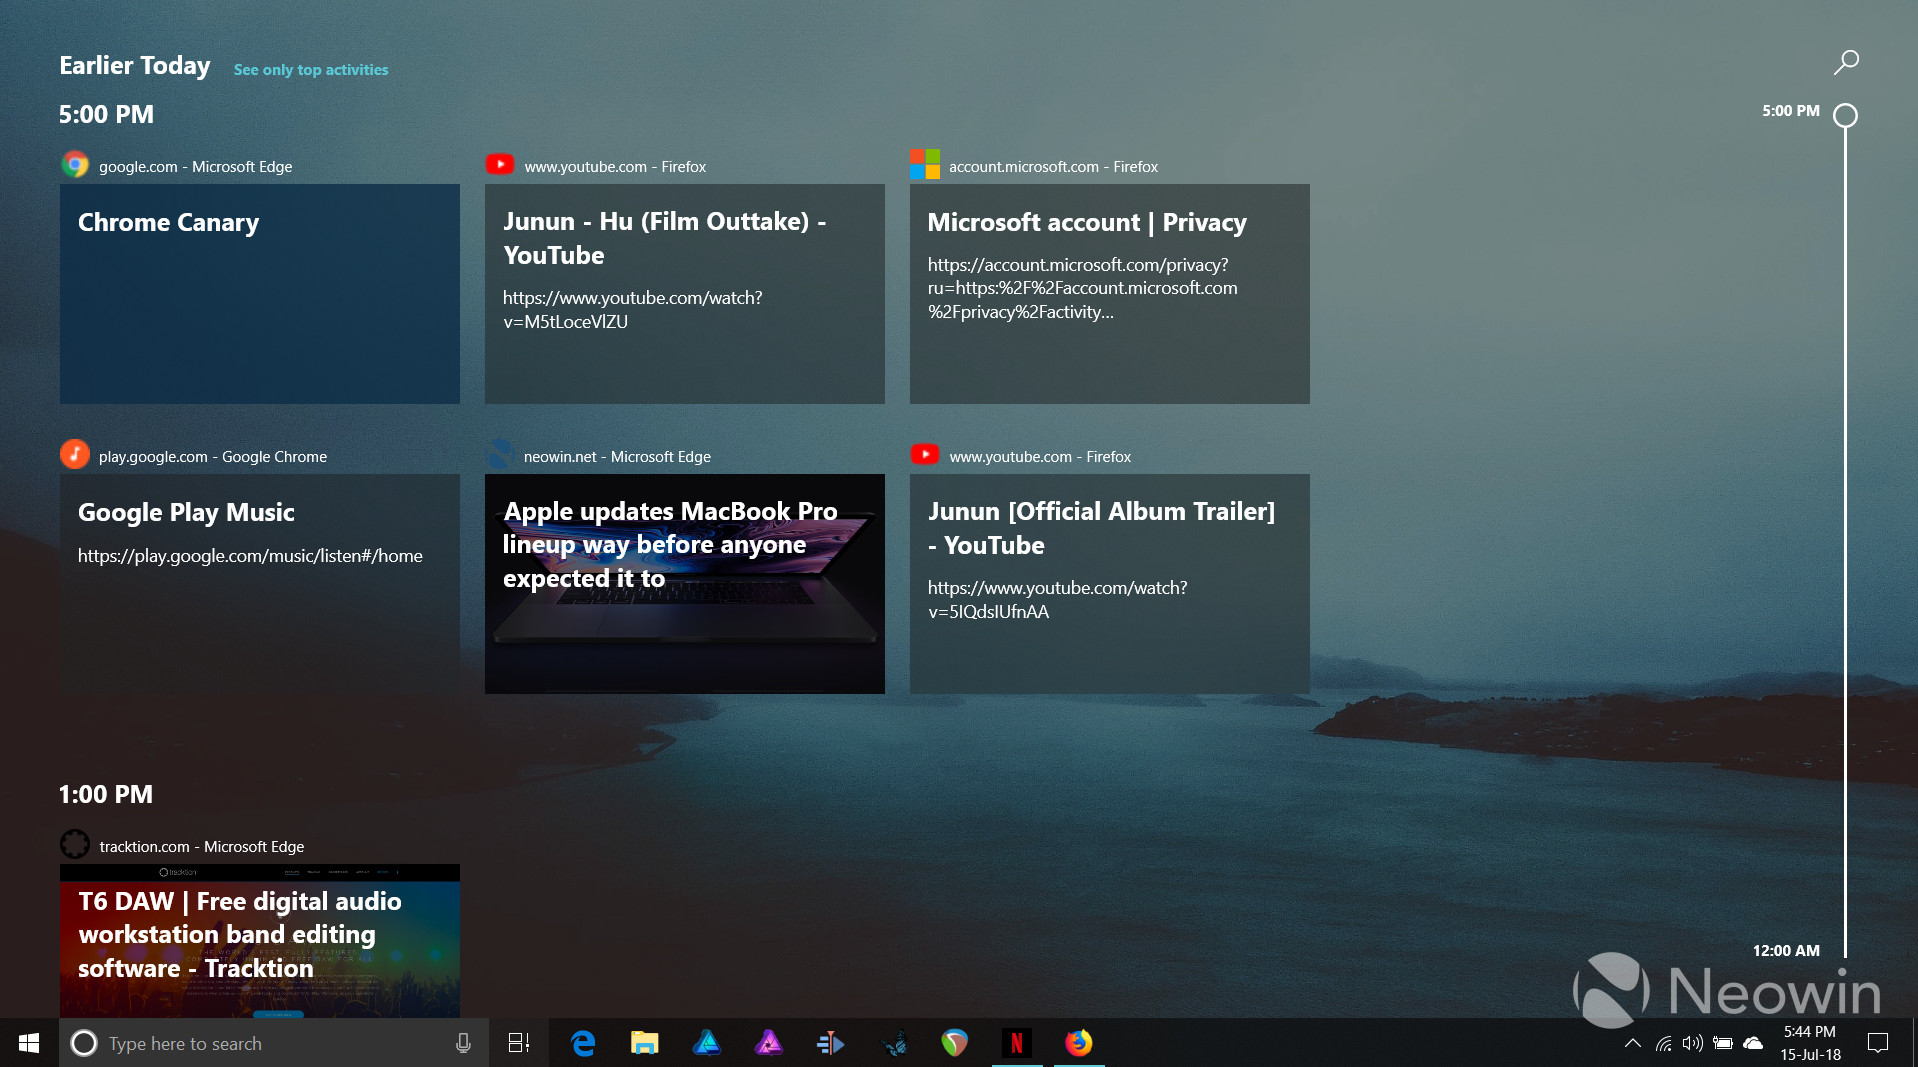Viewport: 1918px width, 1067px height.
Task: Open the timeline search magnifier icon
Action: [x=1846, y=62]
